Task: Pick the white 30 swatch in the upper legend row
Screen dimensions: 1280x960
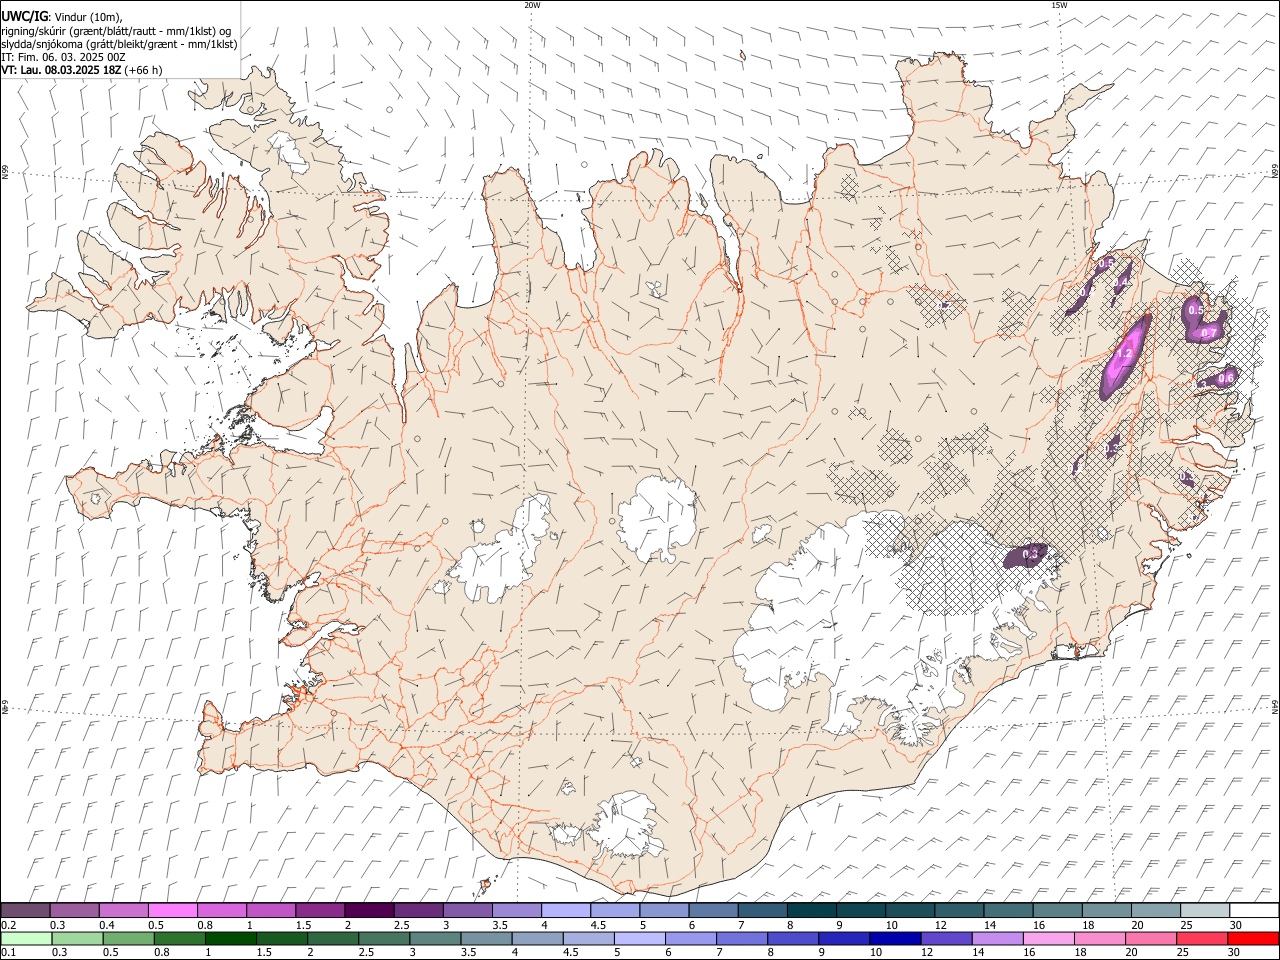Action: point(1254,911)
